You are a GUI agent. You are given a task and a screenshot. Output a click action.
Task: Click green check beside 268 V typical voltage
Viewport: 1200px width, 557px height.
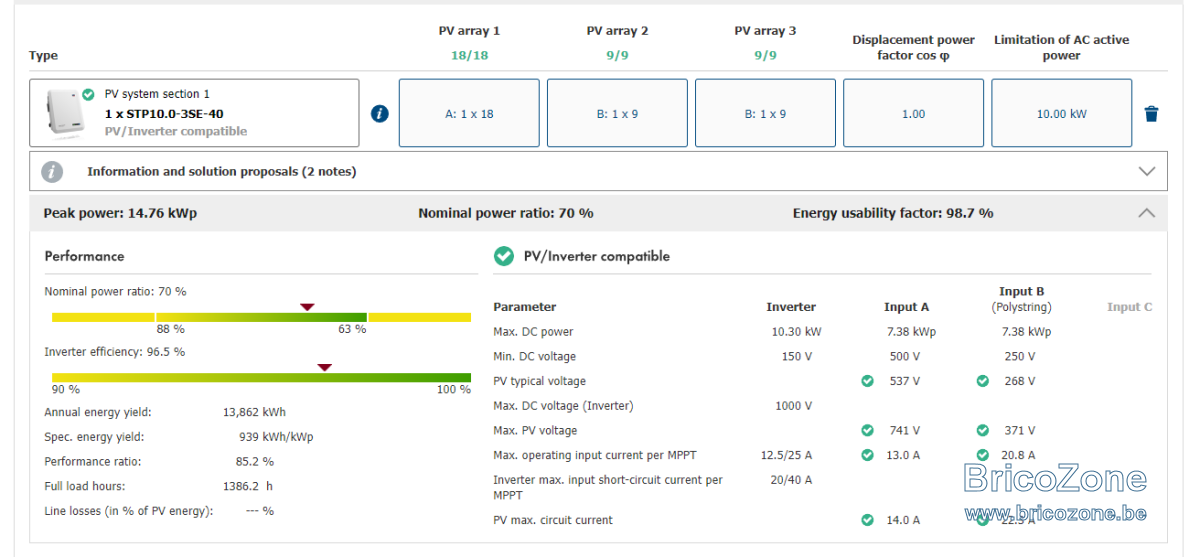[x=982, y=381]
